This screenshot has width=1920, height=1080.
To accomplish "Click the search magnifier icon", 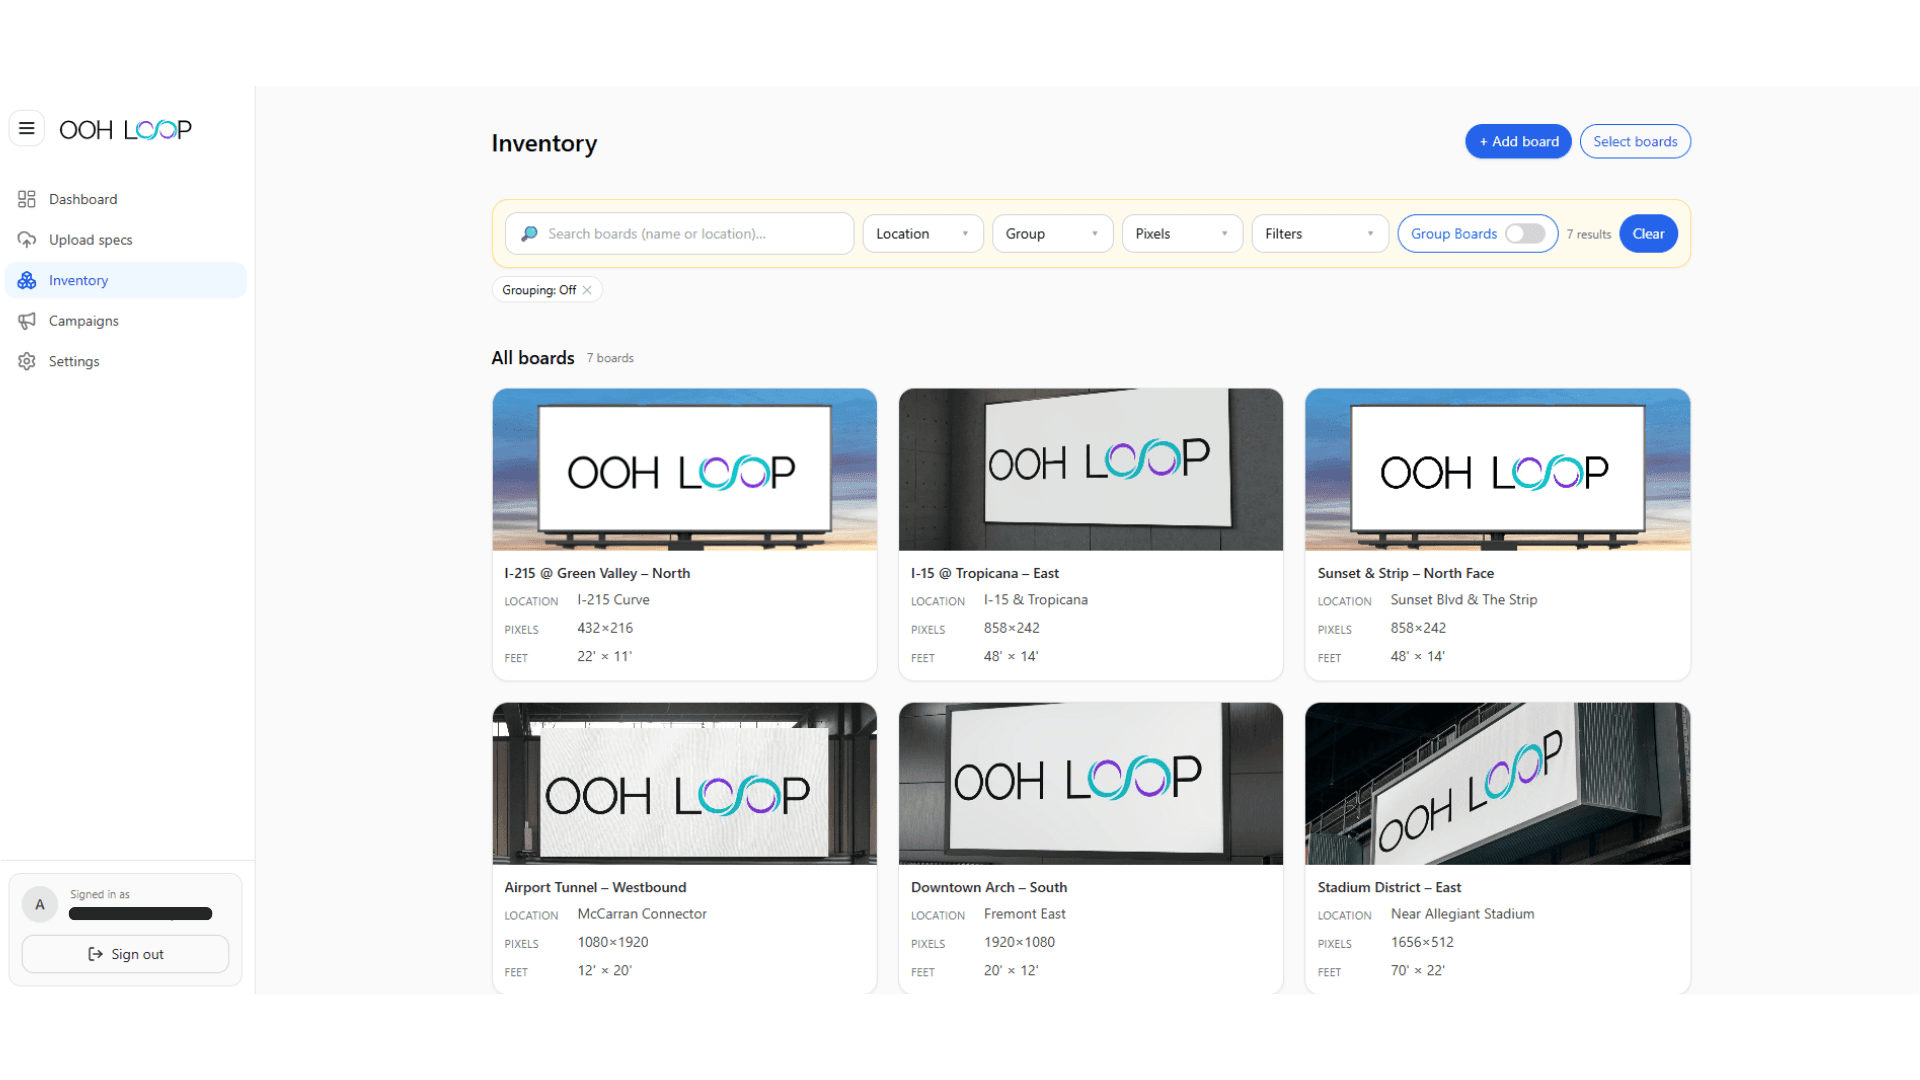I will coord(529,233).
